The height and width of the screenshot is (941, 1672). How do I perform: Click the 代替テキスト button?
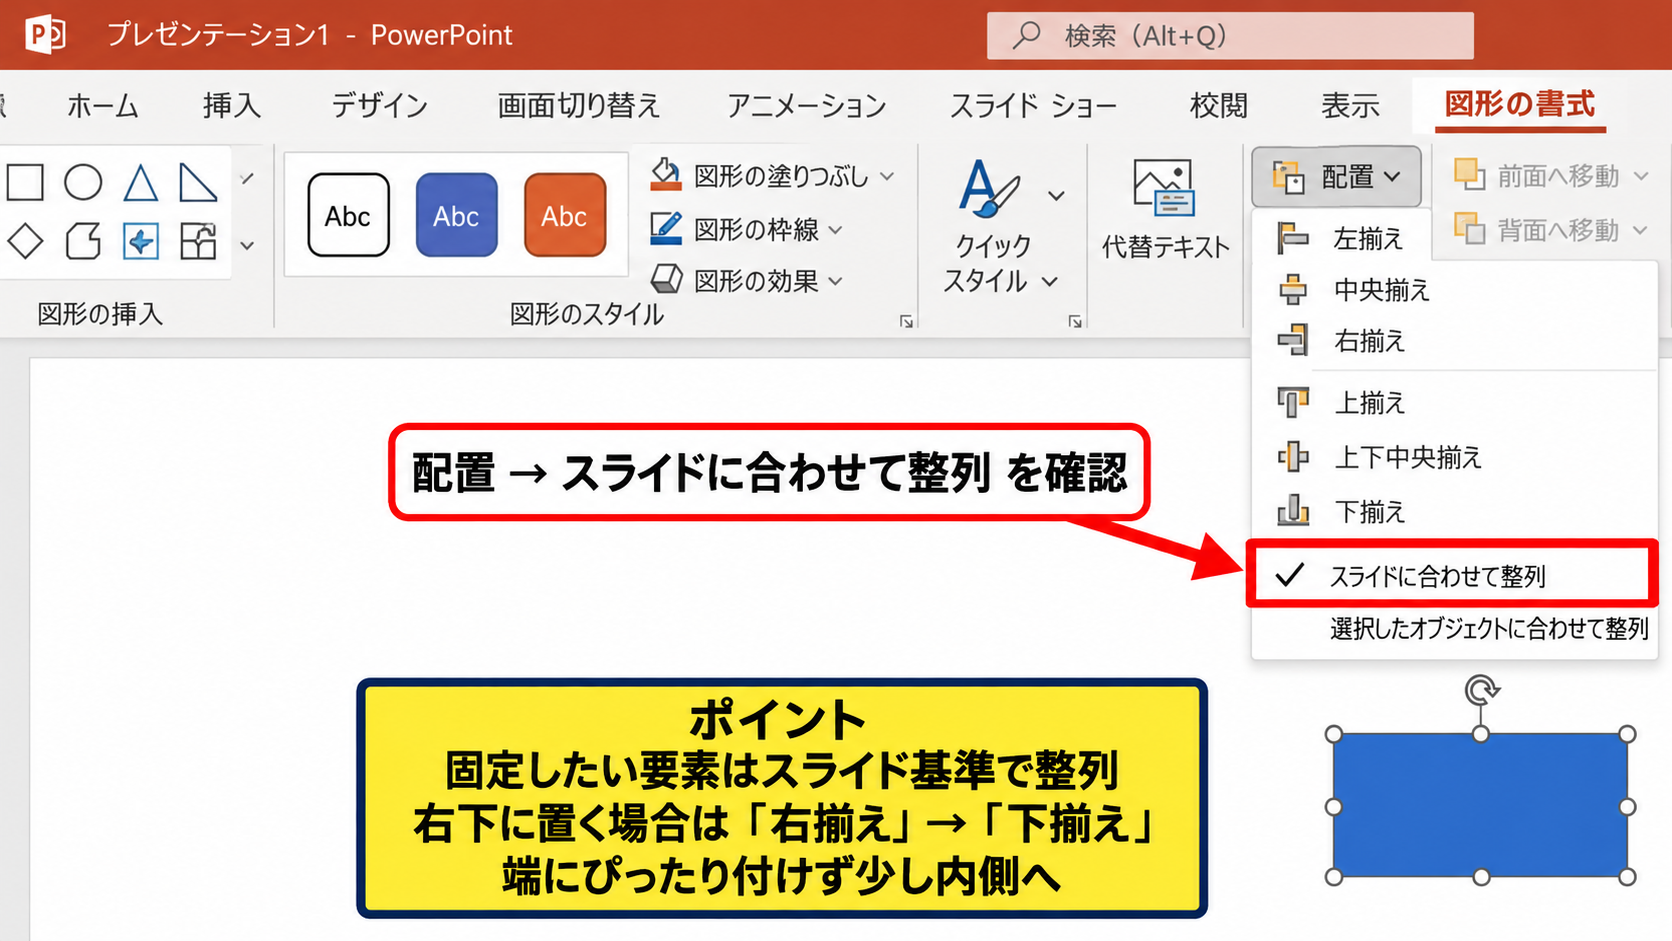click(x=1165, y=210)
